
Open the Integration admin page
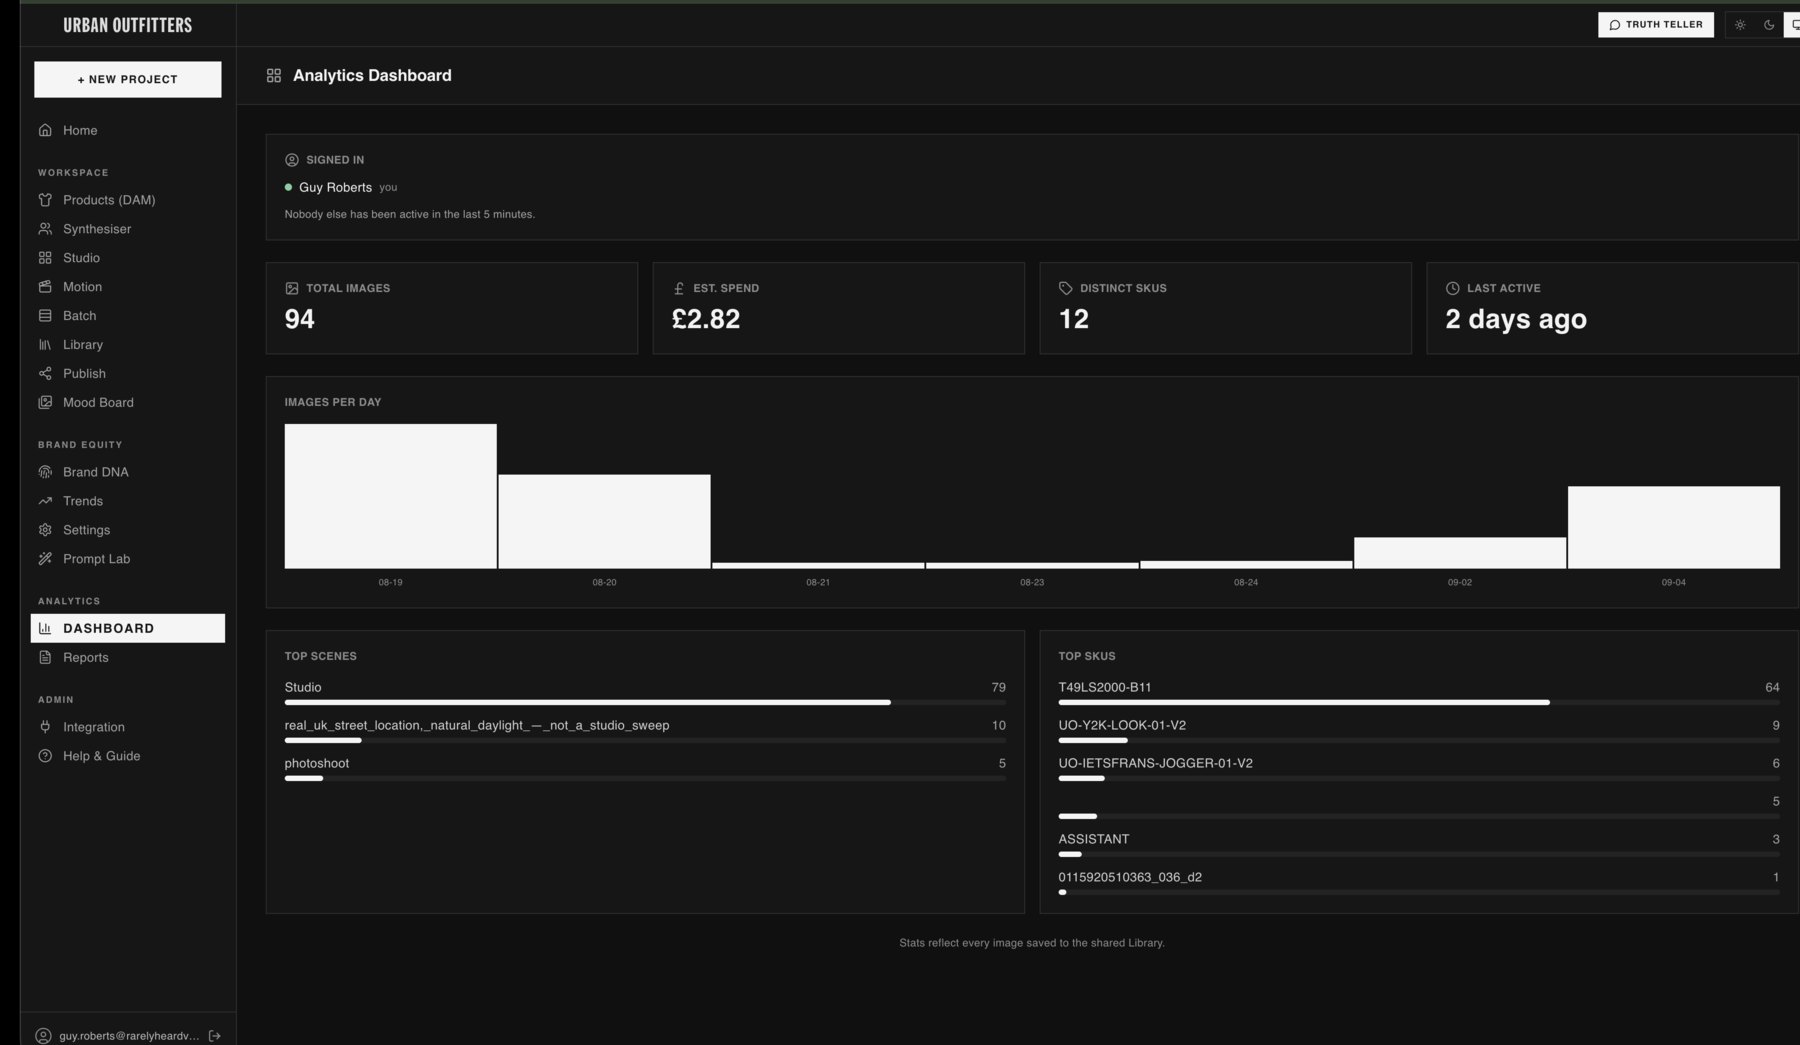pyautogui.click(x=128, y=727)
